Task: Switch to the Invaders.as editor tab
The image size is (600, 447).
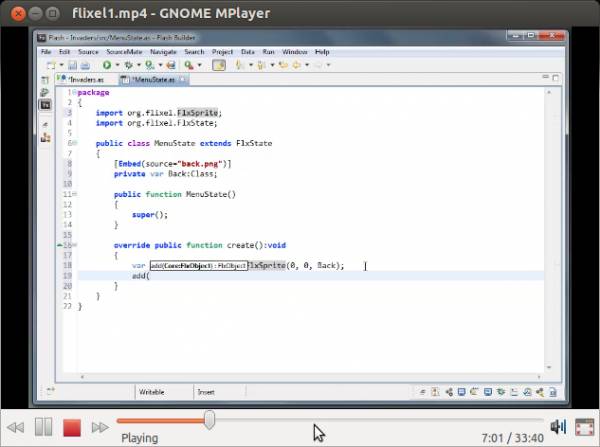Action: point(86,80)
